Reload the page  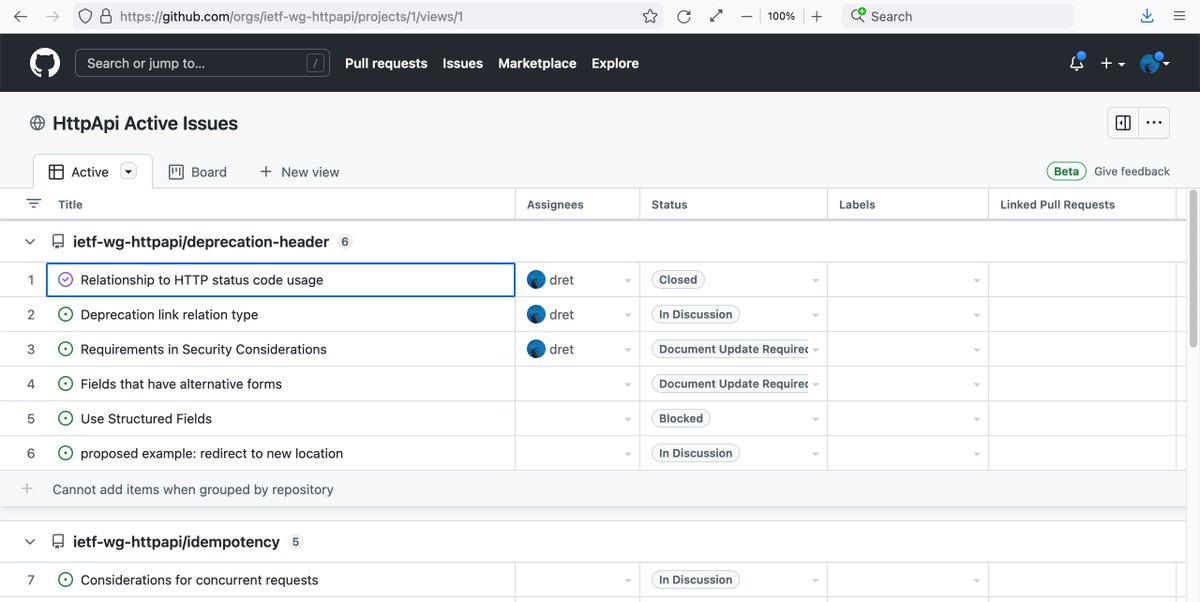(x=684, y=16)
